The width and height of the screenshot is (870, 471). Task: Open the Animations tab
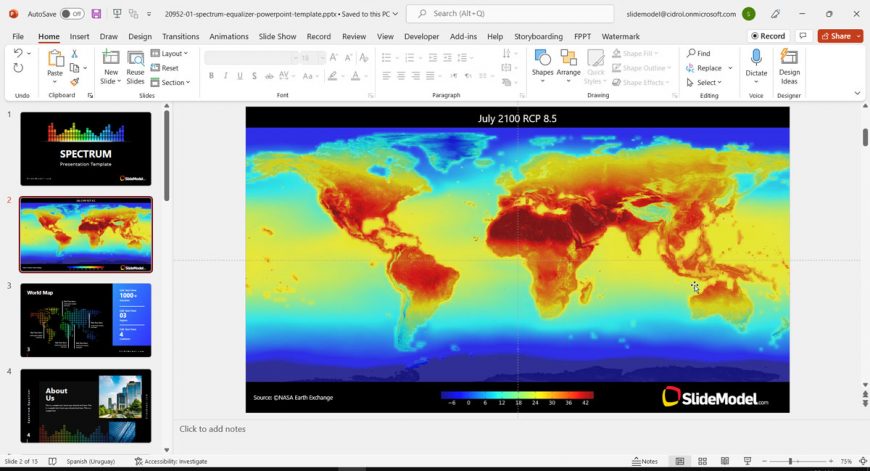pyautogui.click(x=229, y=36)
